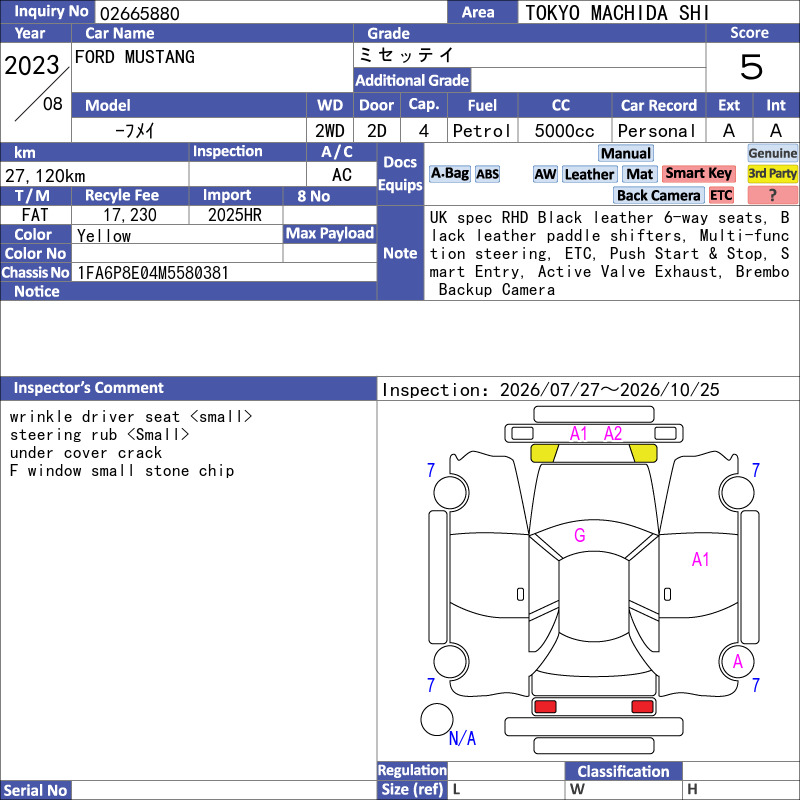
Task: Click the G mark on windshield diagram
Action: pyautogui.click(x=580, y=535)
